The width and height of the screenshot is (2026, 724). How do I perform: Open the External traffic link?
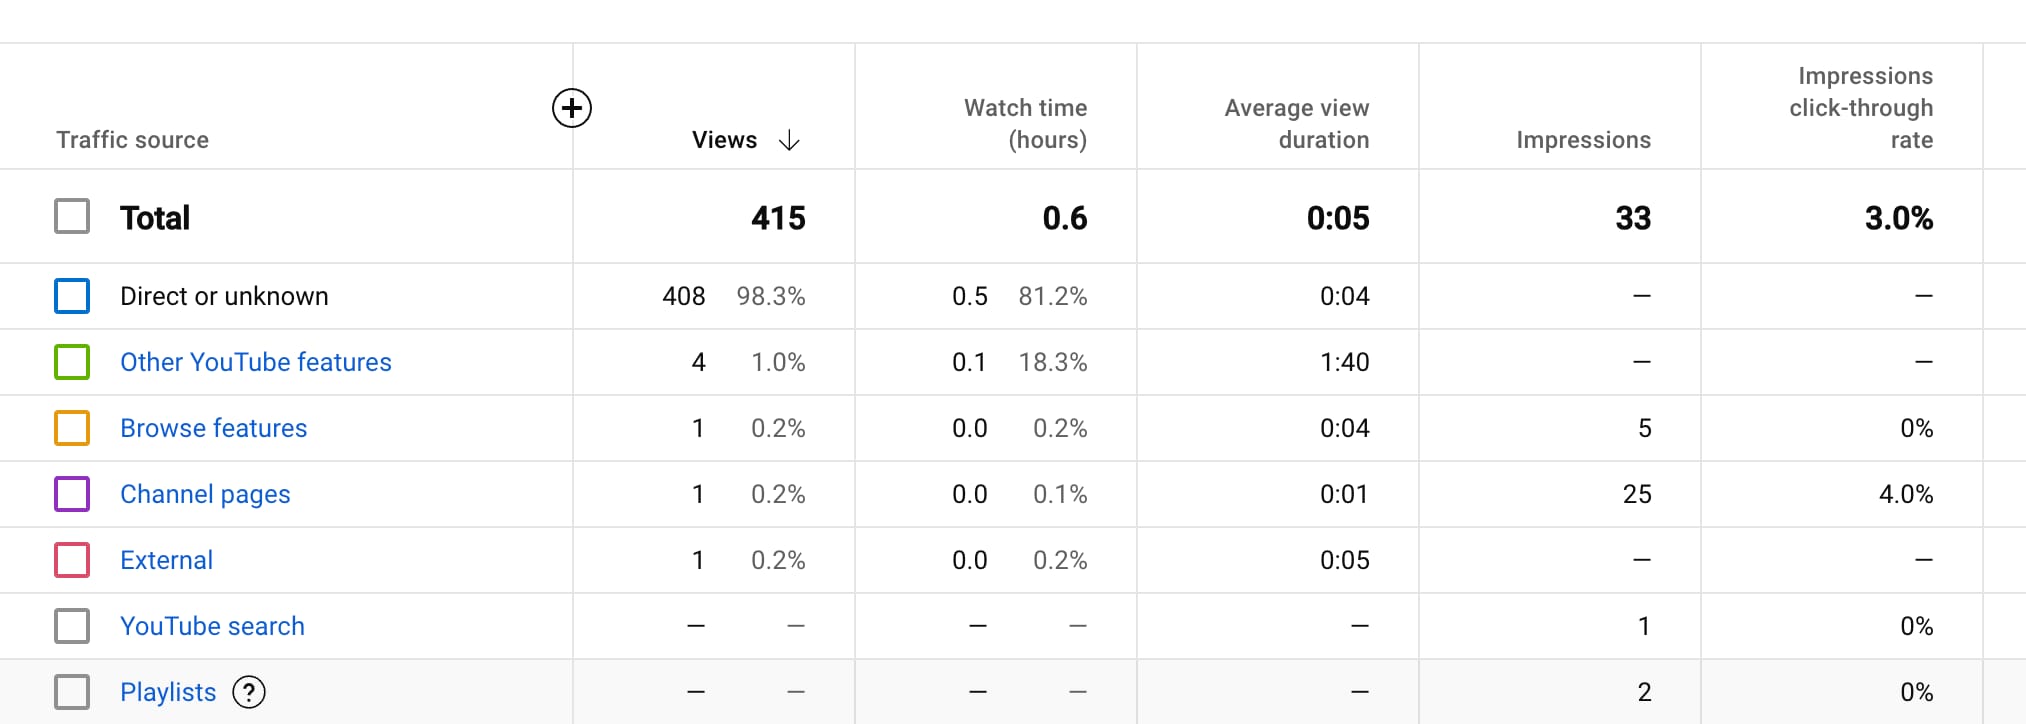tap(166, 560)
